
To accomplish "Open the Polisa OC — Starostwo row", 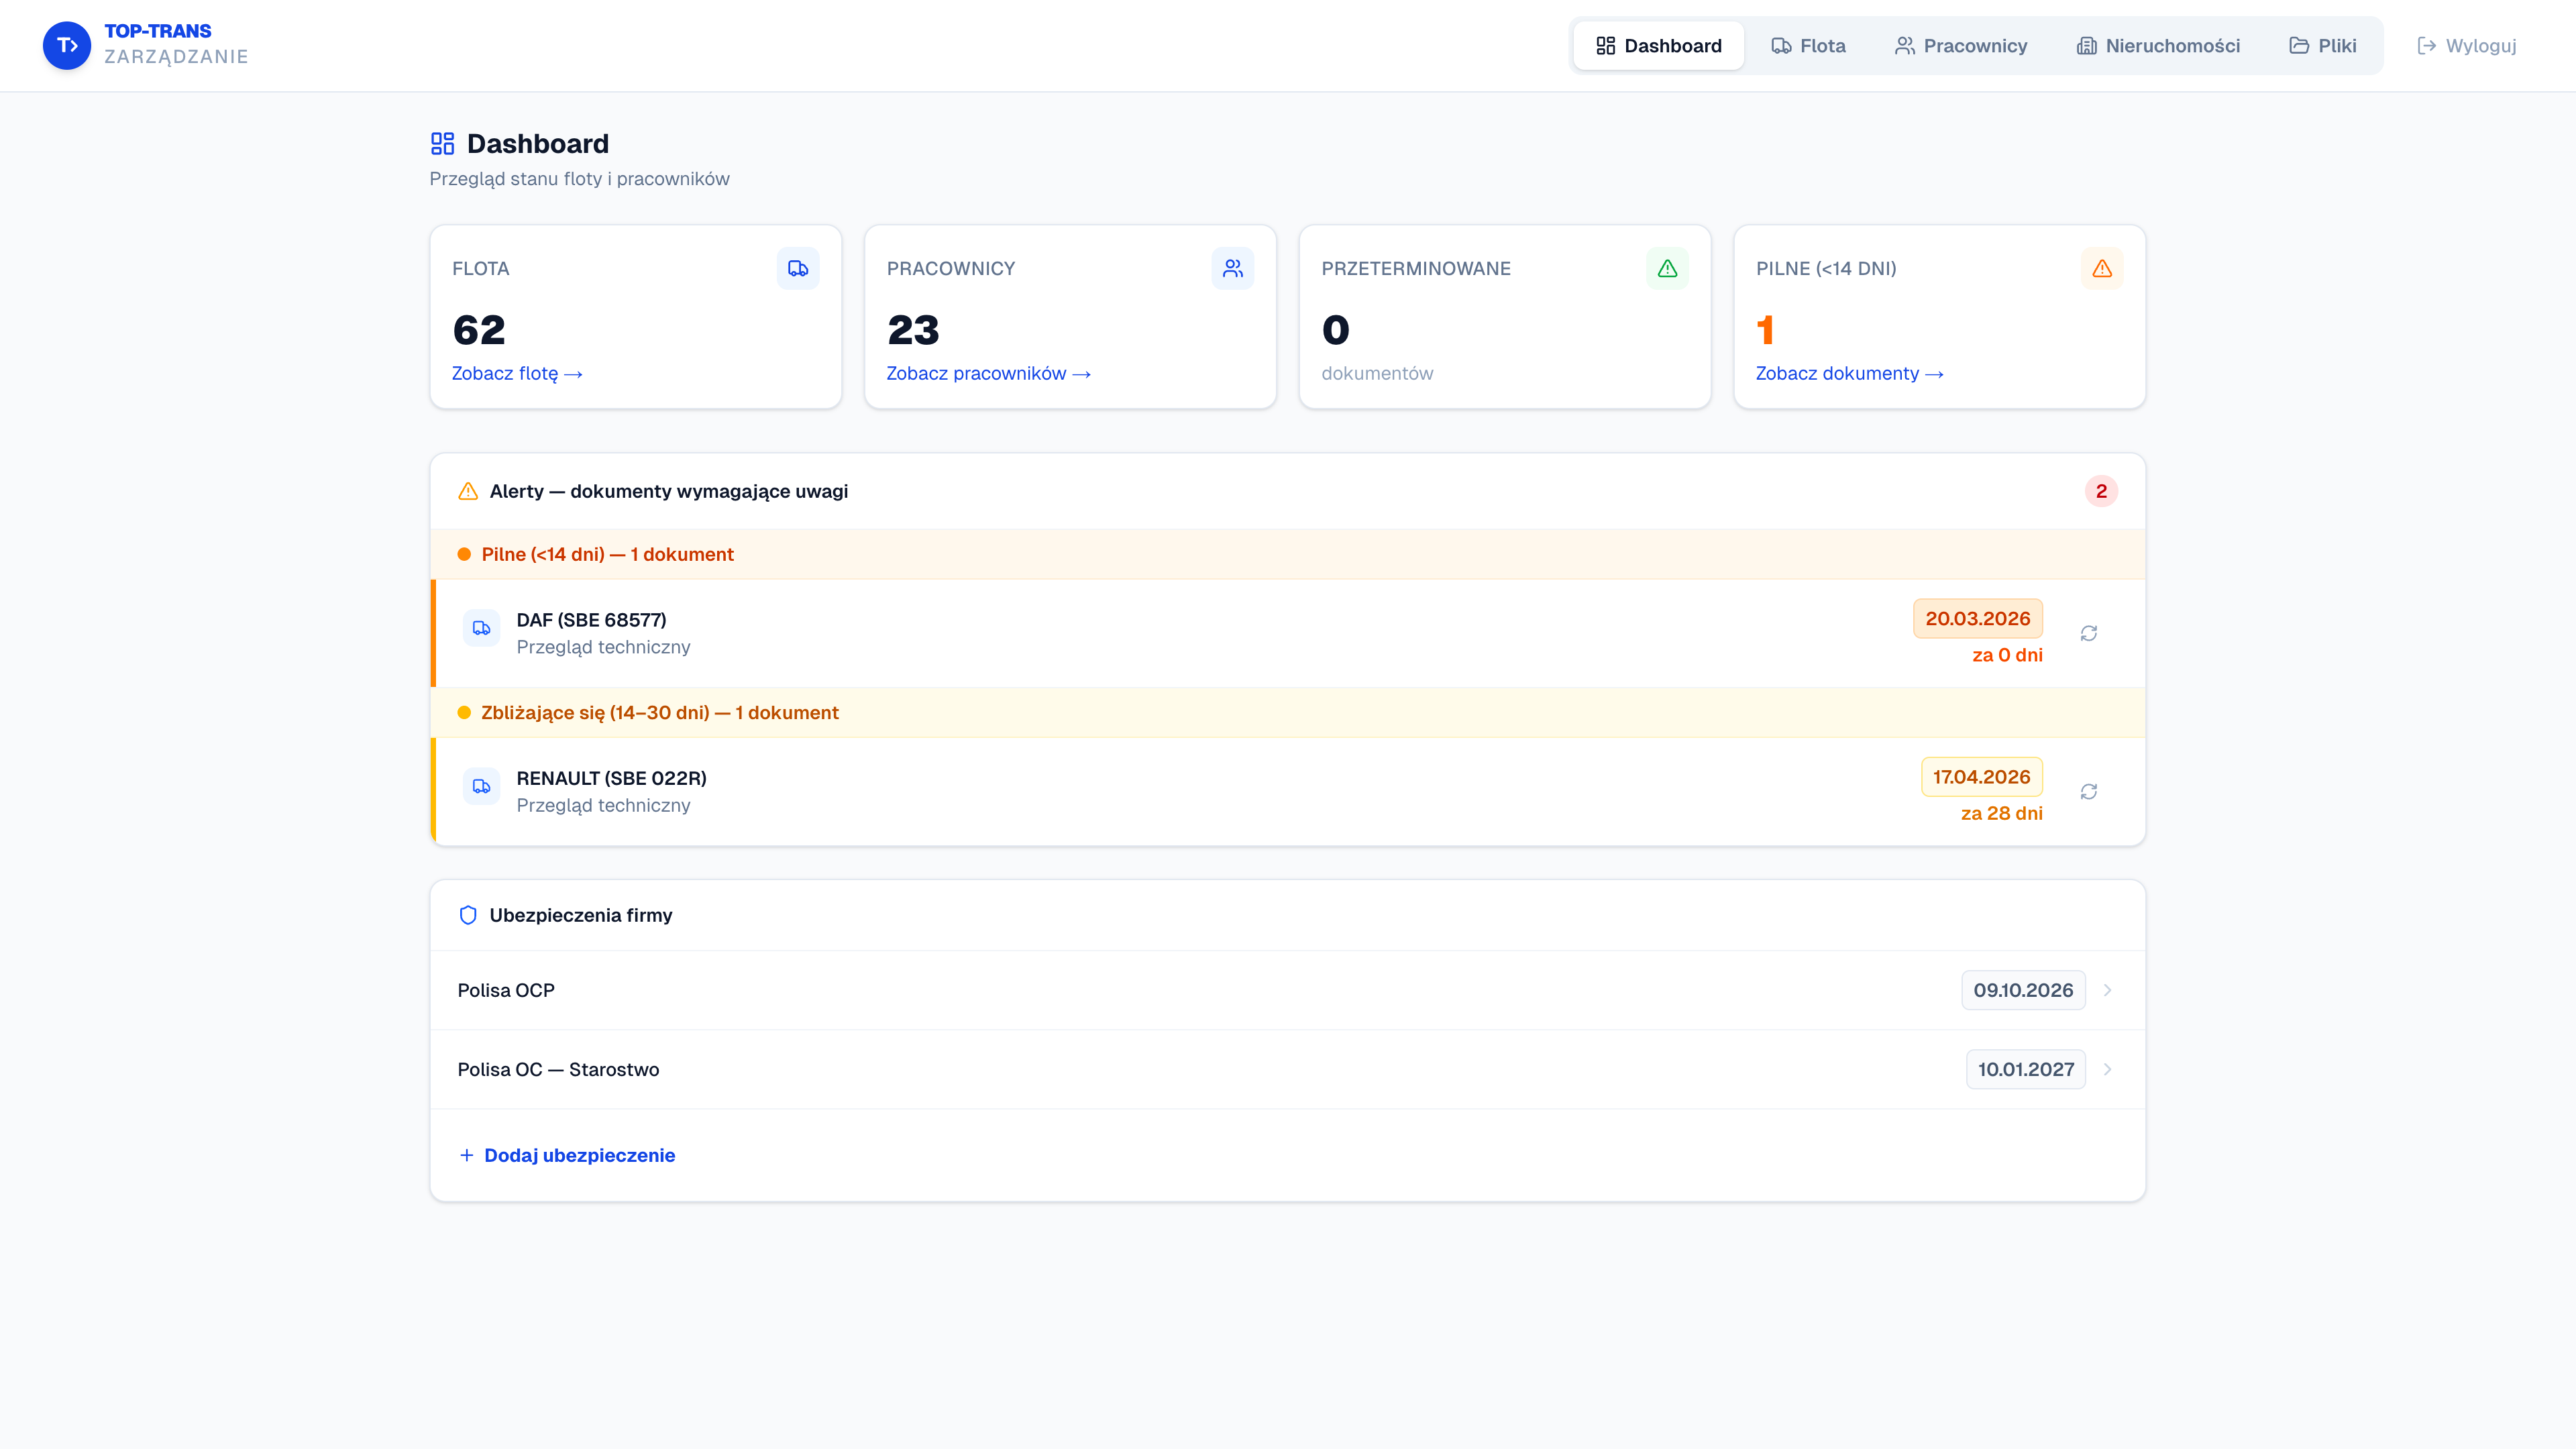I will [1288, 1069].
